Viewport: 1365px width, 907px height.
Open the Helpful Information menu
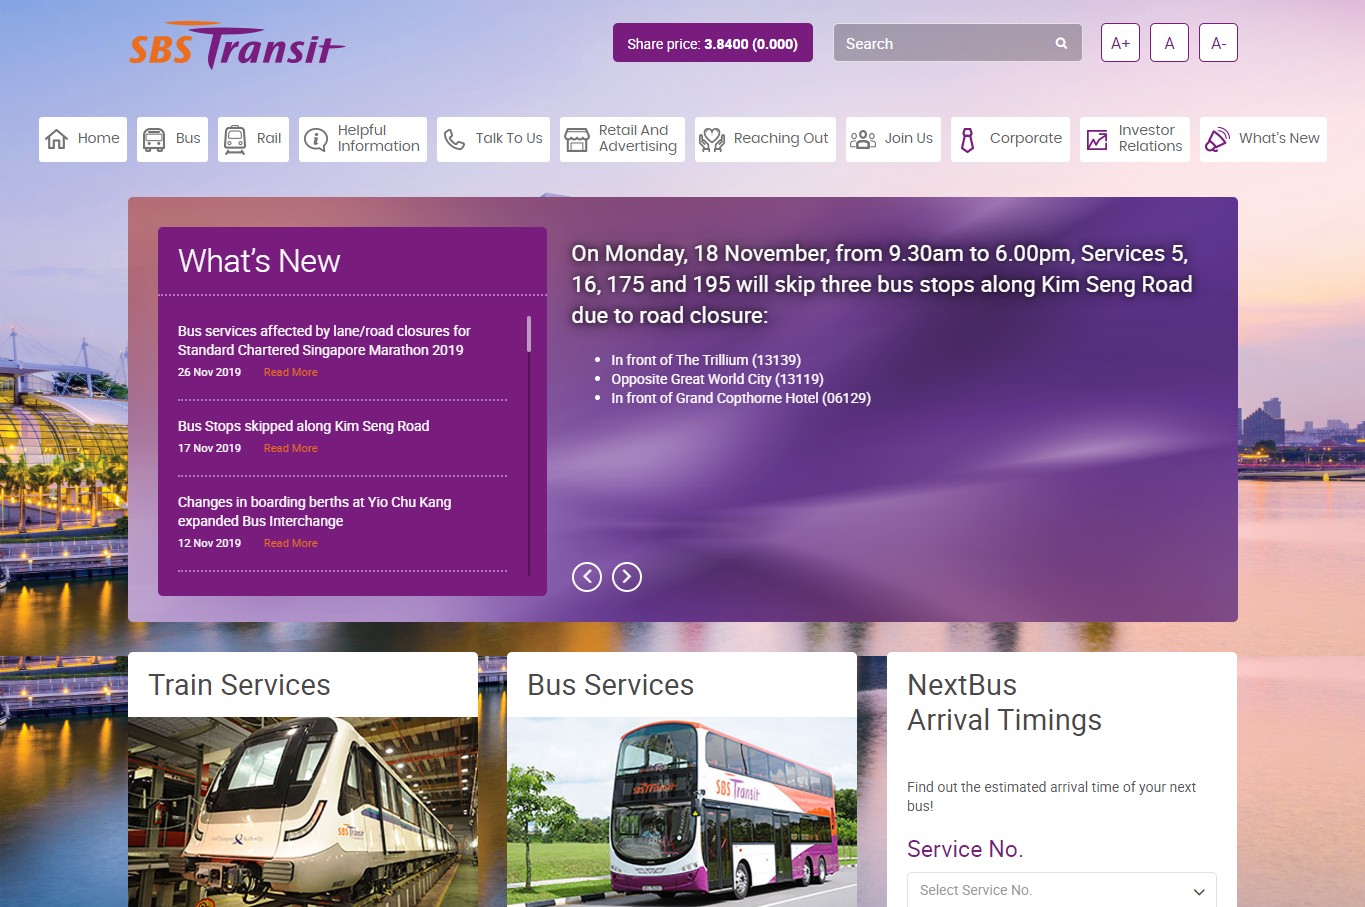[363, 139]
